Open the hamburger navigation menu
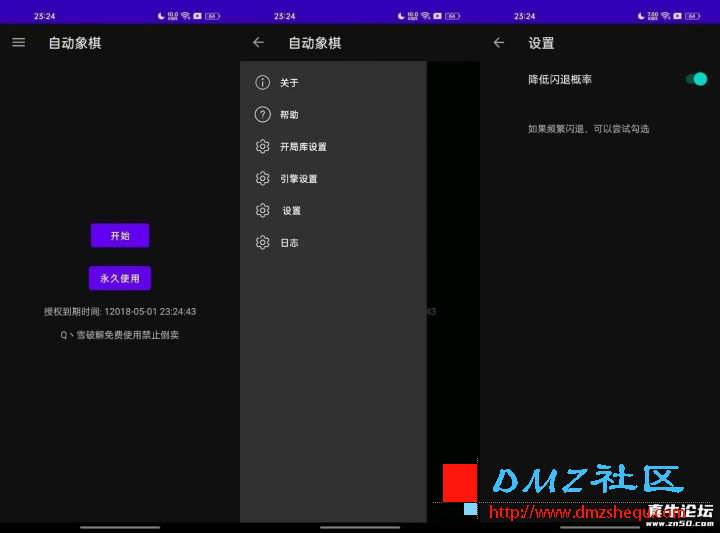Screen dimensions: 720x533 pos(18,43)
